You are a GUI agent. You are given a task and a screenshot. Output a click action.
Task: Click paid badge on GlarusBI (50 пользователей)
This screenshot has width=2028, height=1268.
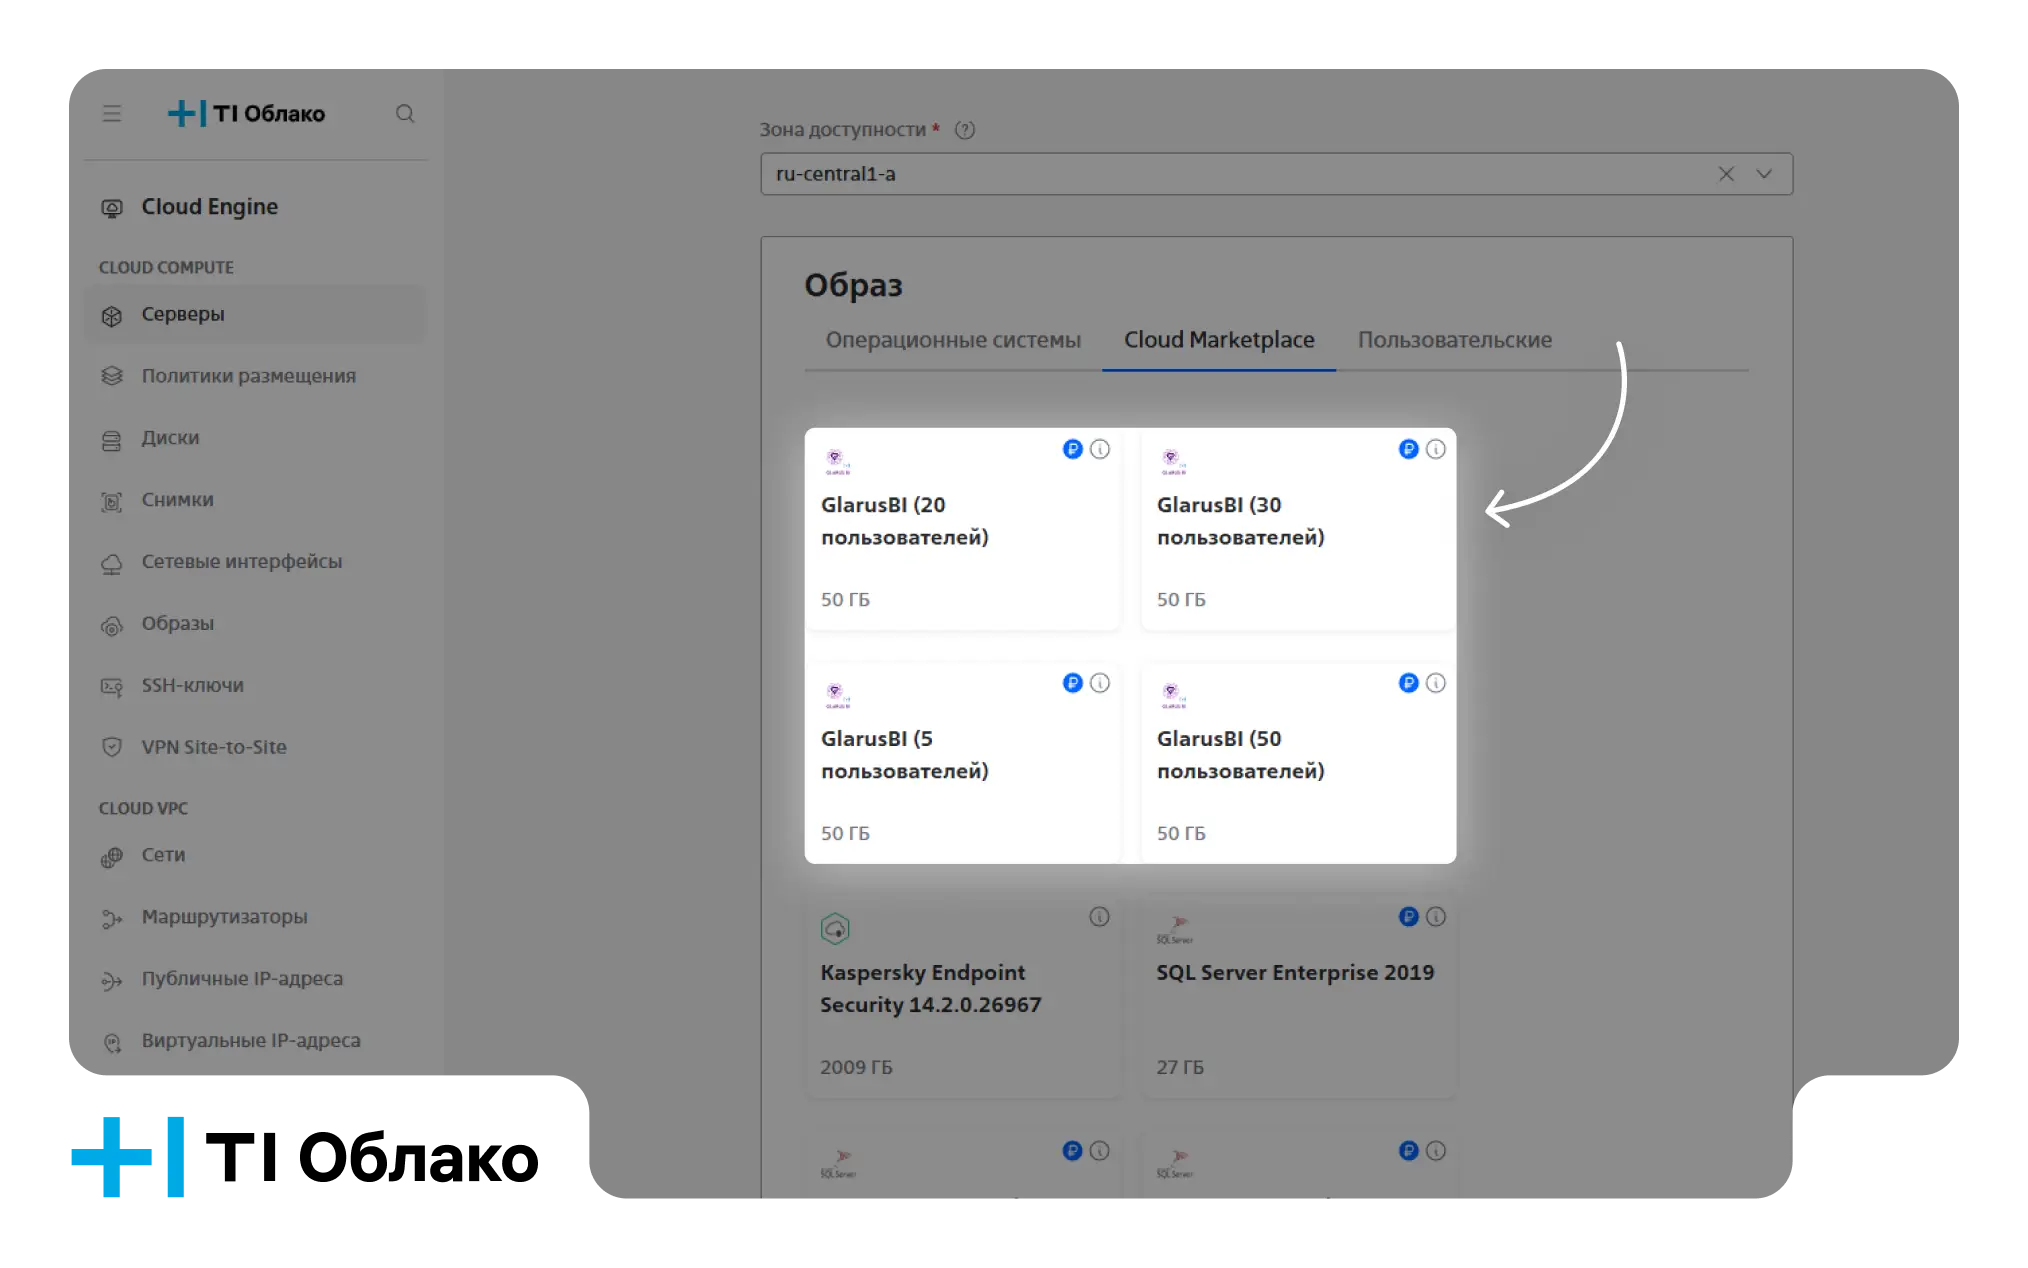pyautogui.click(x=1409, y=684)
